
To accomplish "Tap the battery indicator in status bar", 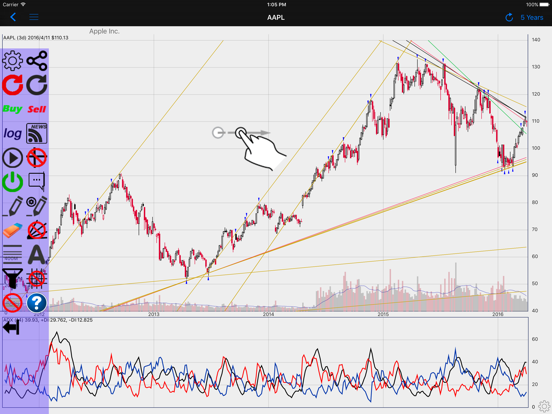I will [x=544, y=5].
